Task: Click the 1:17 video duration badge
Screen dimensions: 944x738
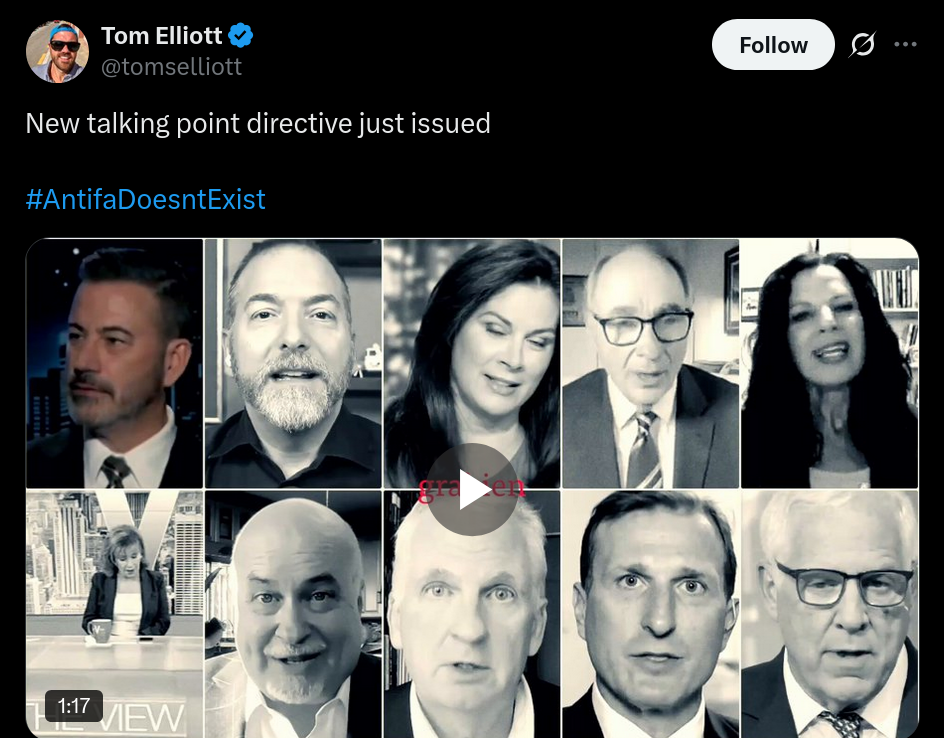Action: 74,706
